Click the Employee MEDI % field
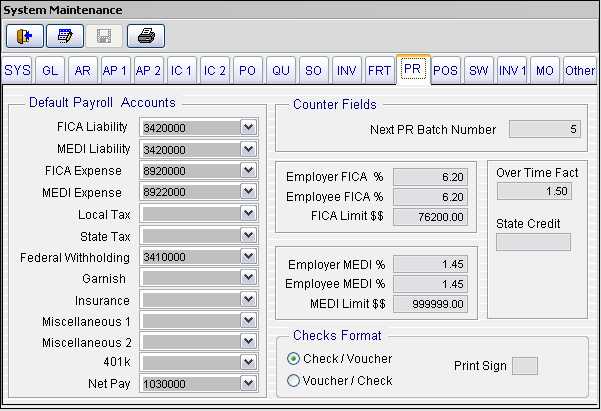Image resolution: width=601 pixels, height=411 pixels. (430, 284)
